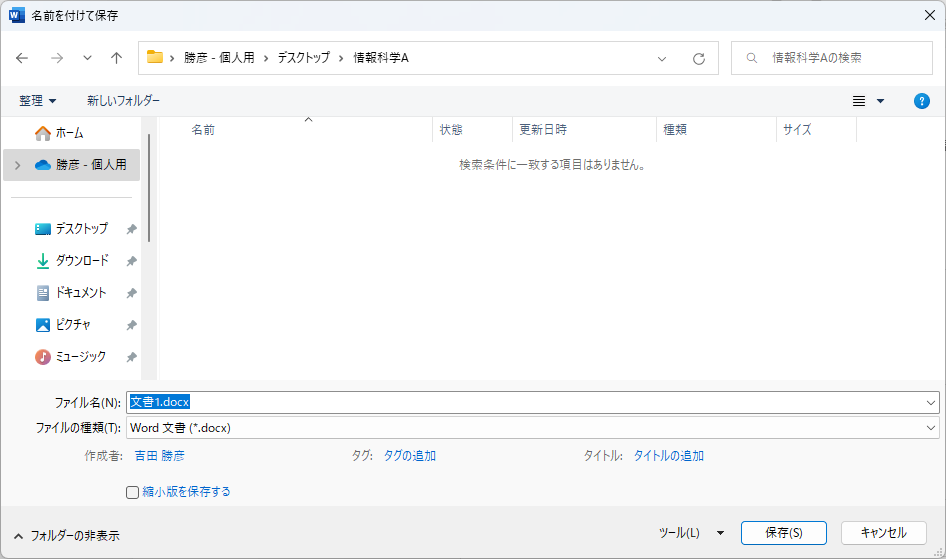Click the yellow folder icon in address bar
946x559 pixels.
click(x=155, y=57)
